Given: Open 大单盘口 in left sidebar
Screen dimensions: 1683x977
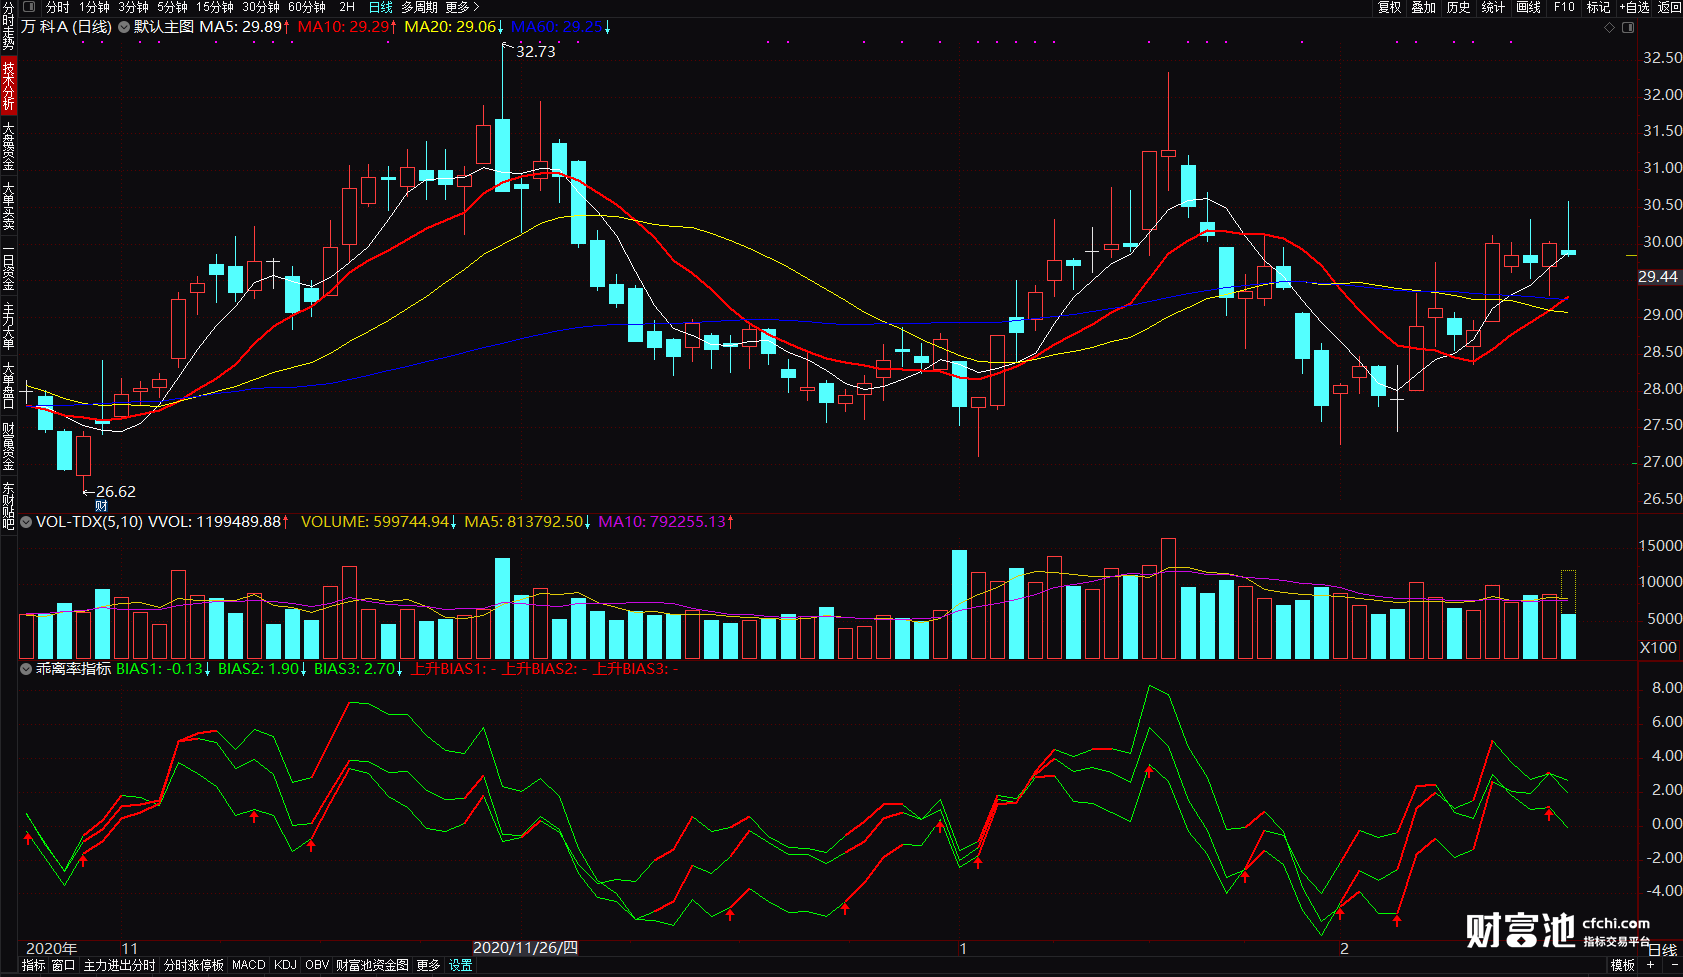Looking at the screenshot, I should (8, 387).
